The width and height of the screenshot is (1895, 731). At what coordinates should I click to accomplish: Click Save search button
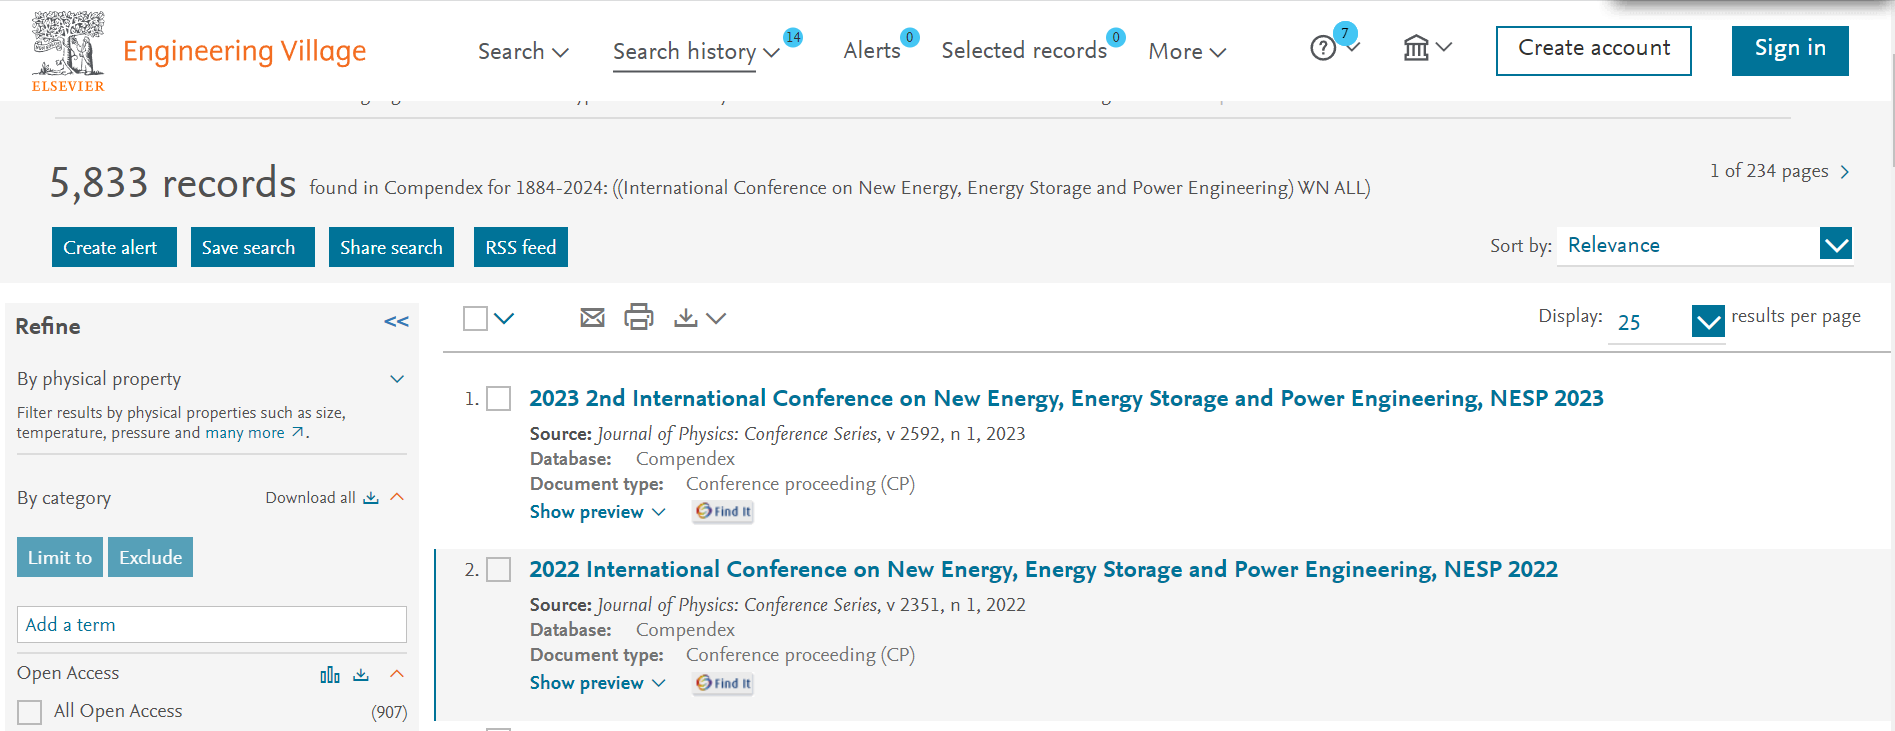253,247
